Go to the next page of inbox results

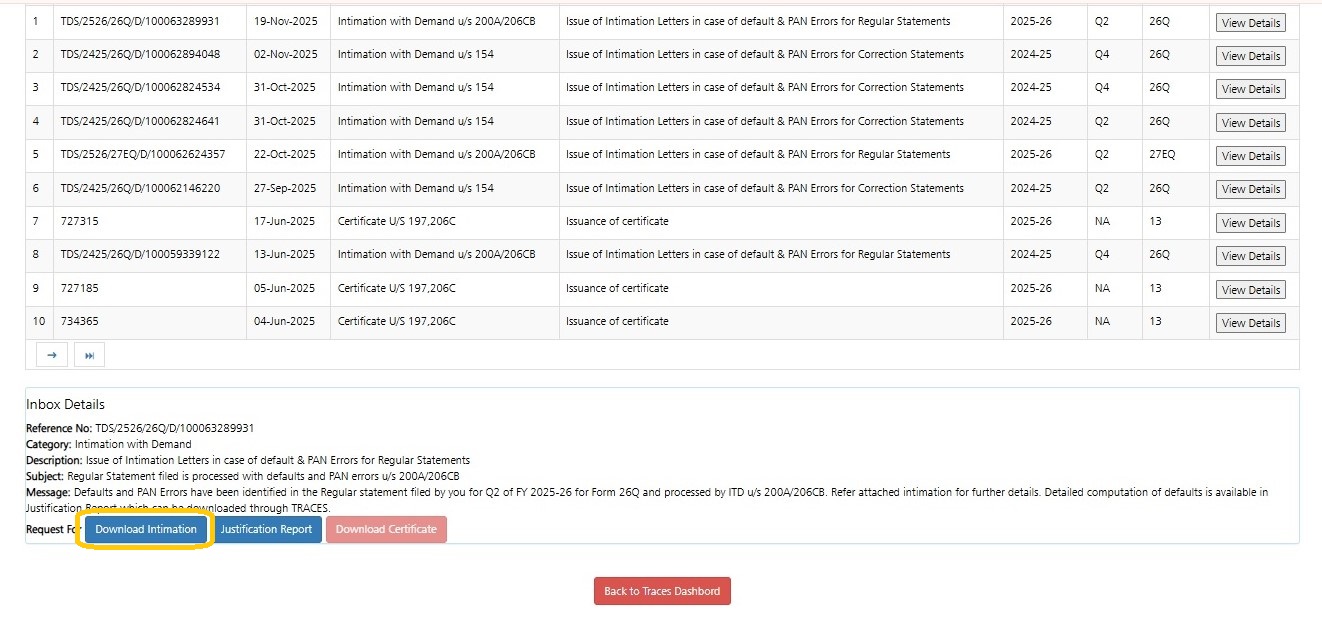pos(51,355)
